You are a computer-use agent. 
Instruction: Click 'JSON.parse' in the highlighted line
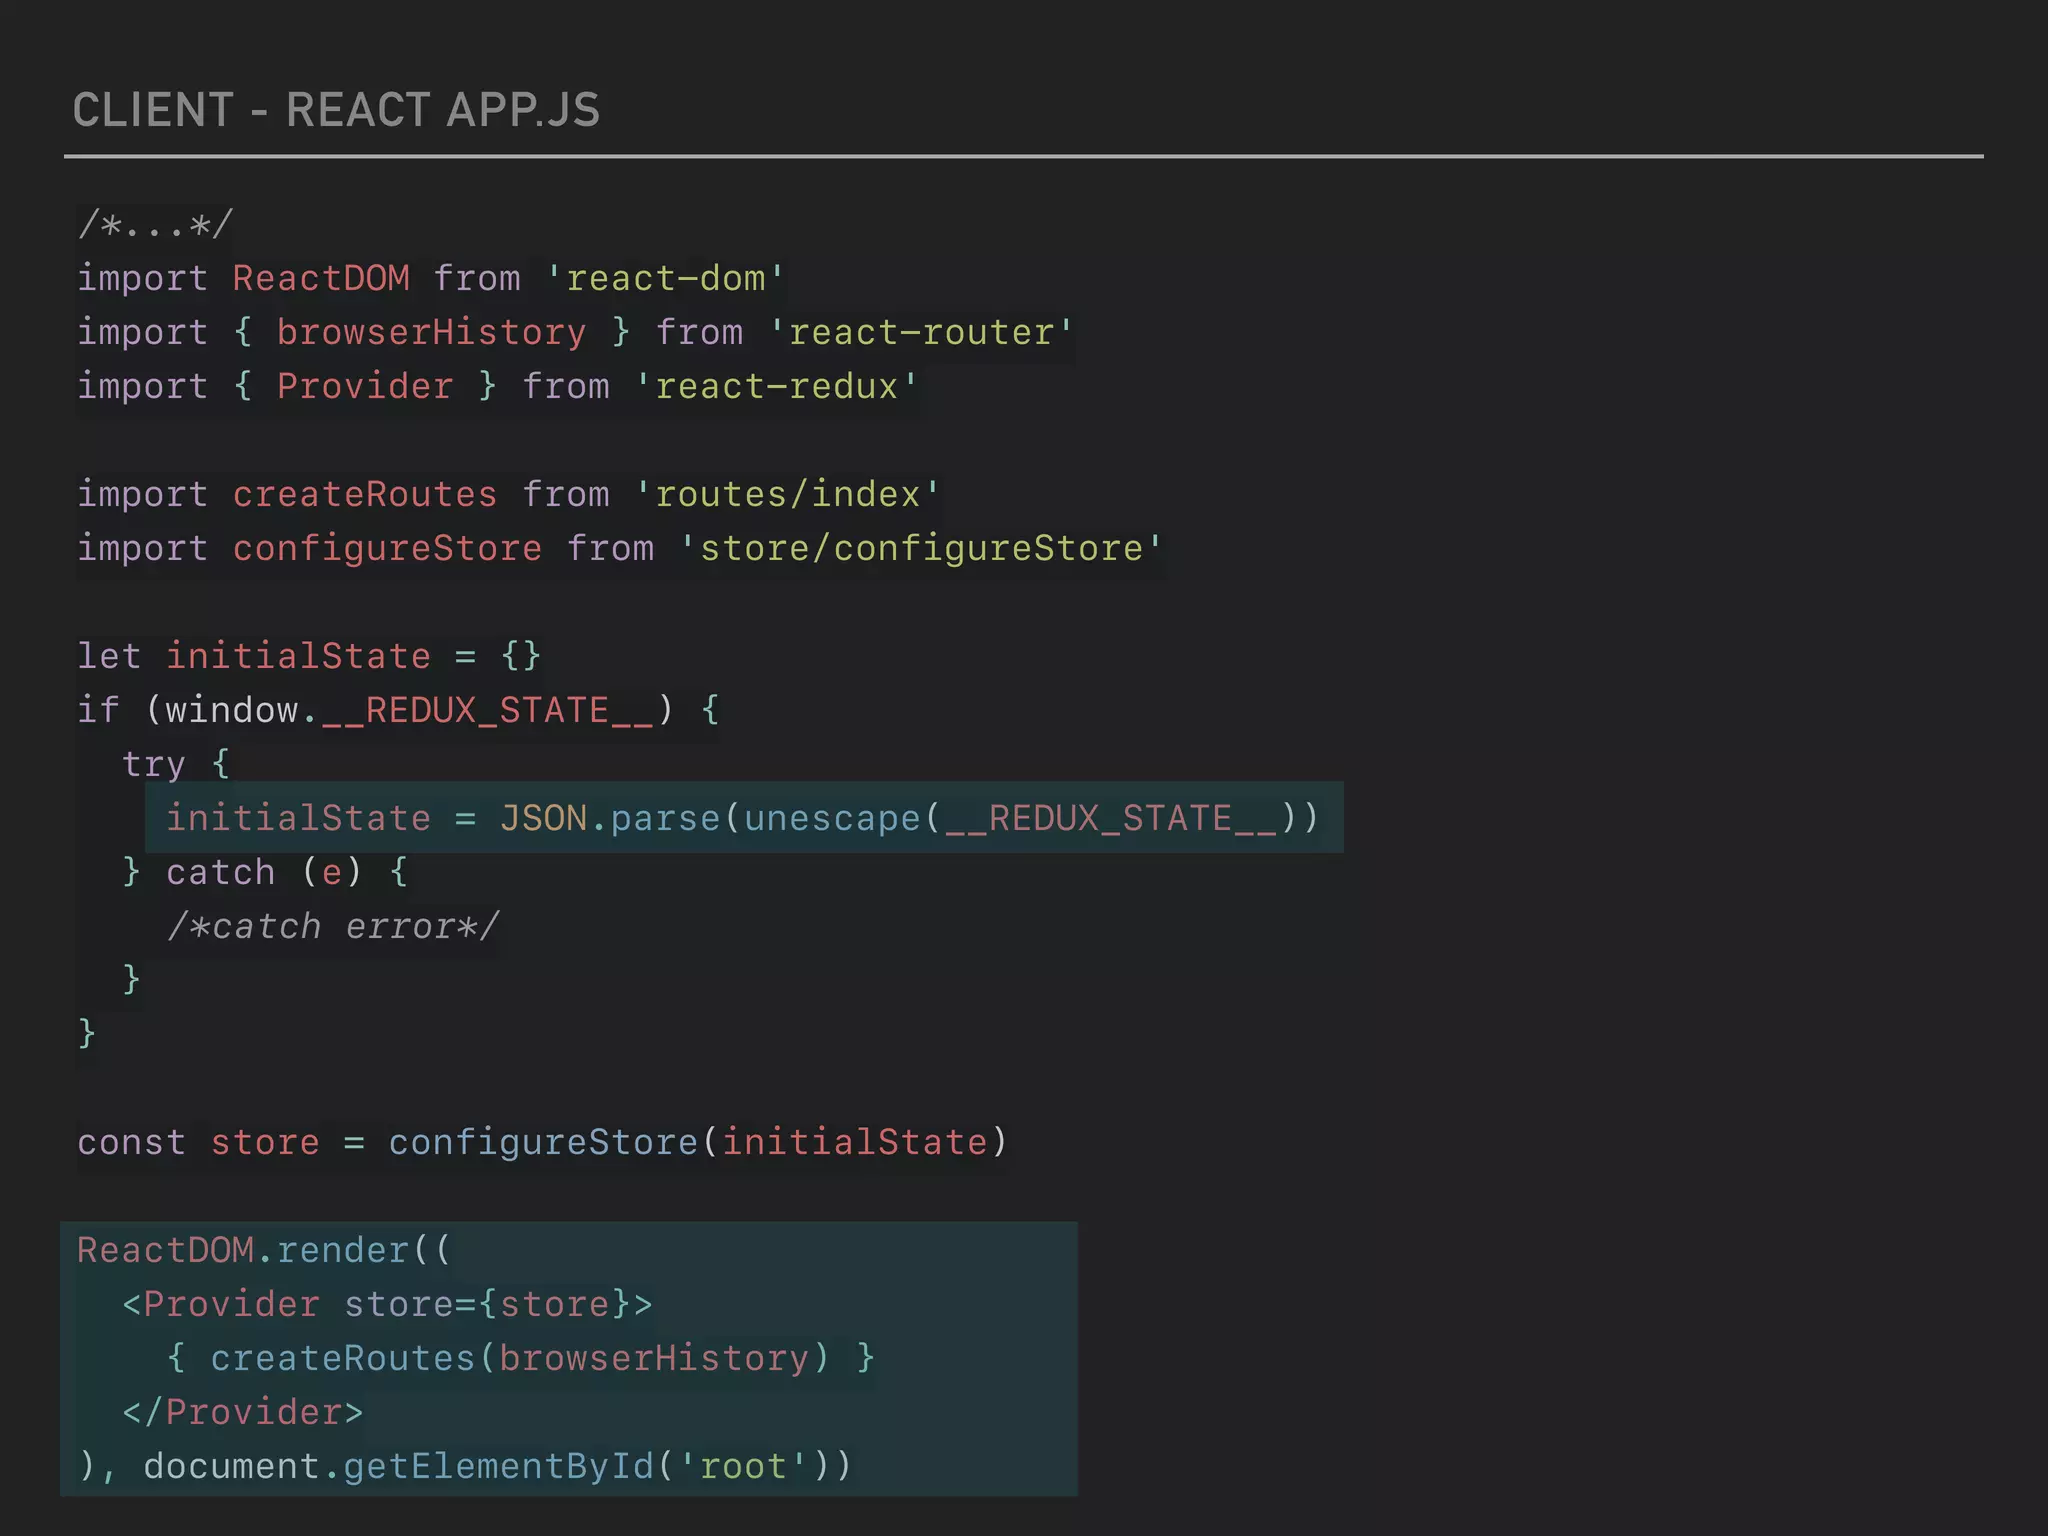(610, 818)
